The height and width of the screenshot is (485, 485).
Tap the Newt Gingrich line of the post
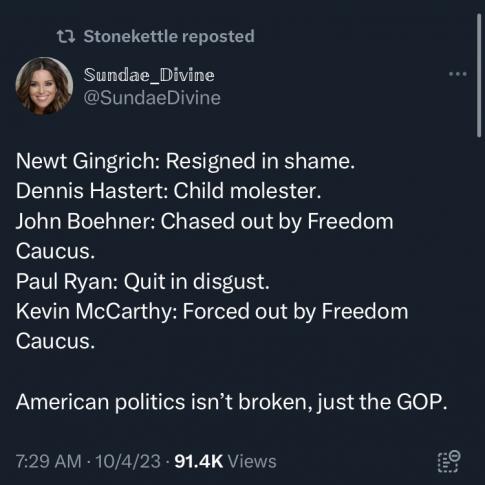[x=185, y=162]
